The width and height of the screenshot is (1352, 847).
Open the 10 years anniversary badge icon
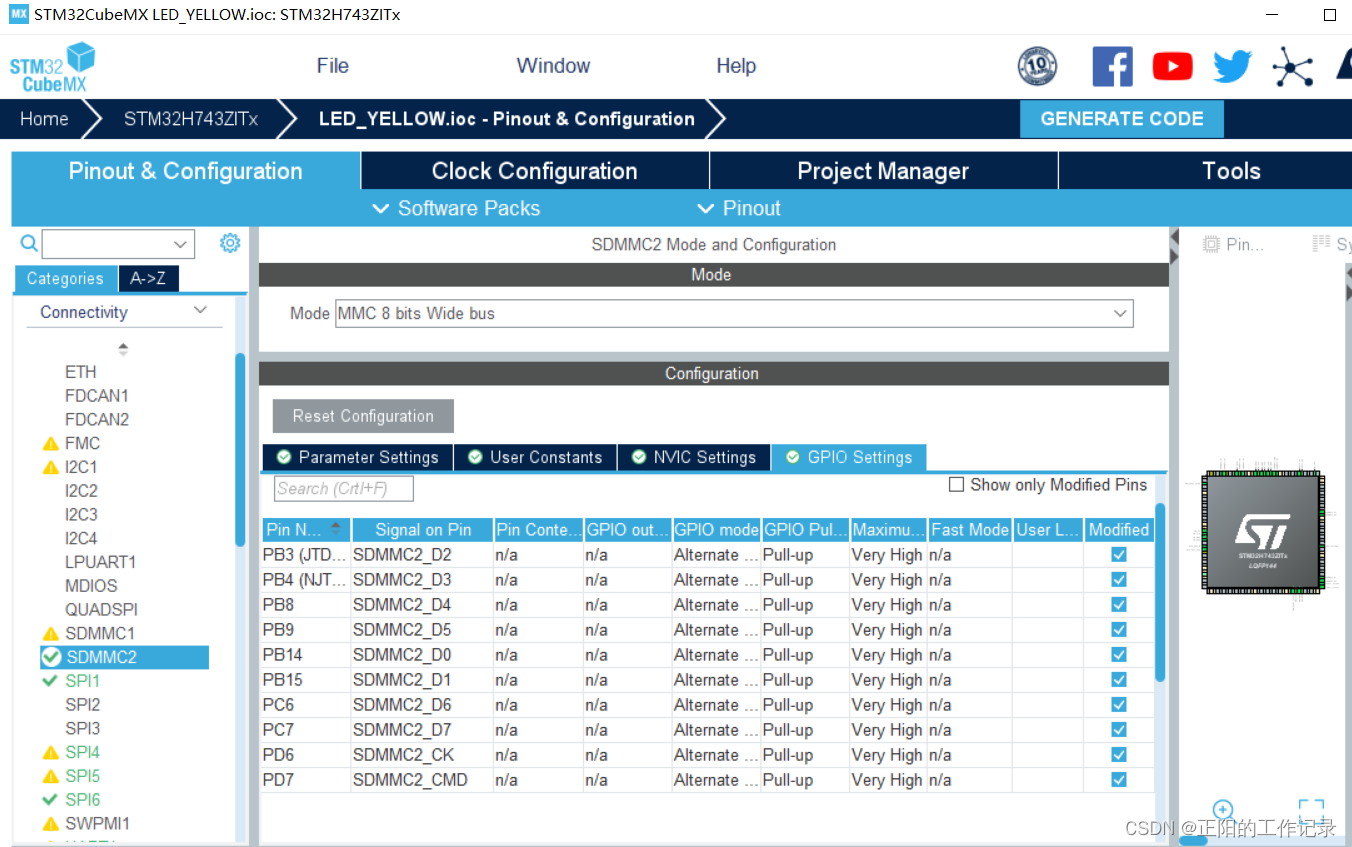tap(1037, 67)
